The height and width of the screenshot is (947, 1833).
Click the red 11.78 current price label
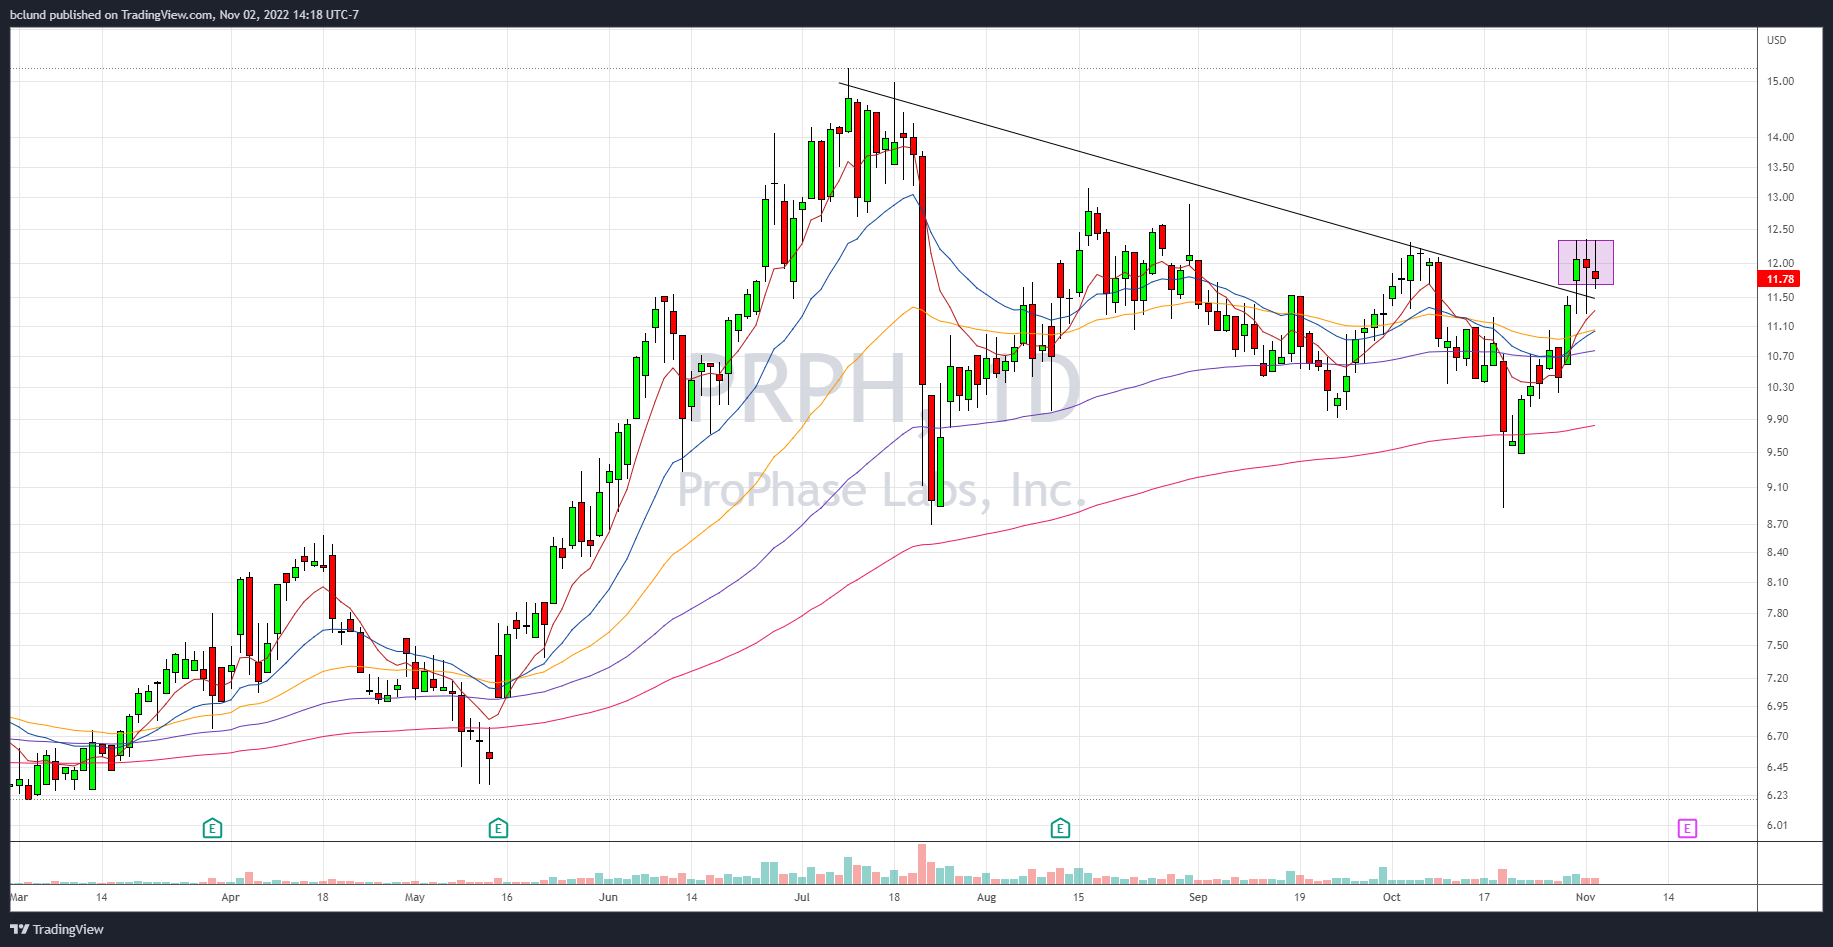pyautogui.click(x=1780, y=279)
